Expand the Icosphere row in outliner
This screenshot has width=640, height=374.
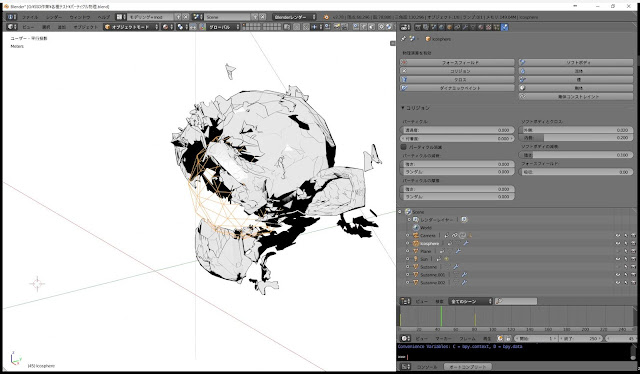(x=407, y=243)
